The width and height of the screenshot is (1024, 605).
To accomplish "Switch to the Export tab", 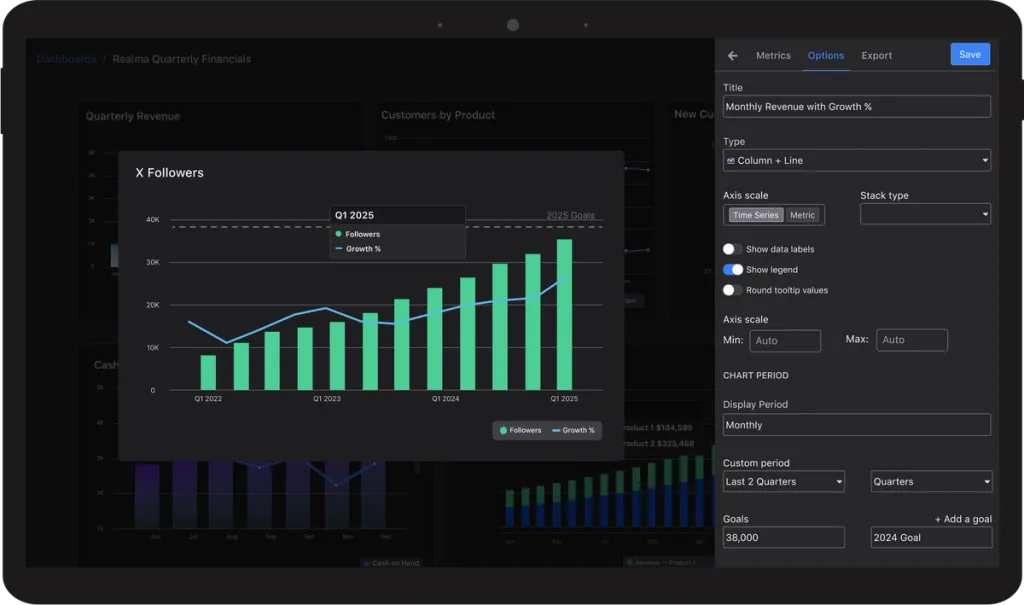I will tap(876, 56).
